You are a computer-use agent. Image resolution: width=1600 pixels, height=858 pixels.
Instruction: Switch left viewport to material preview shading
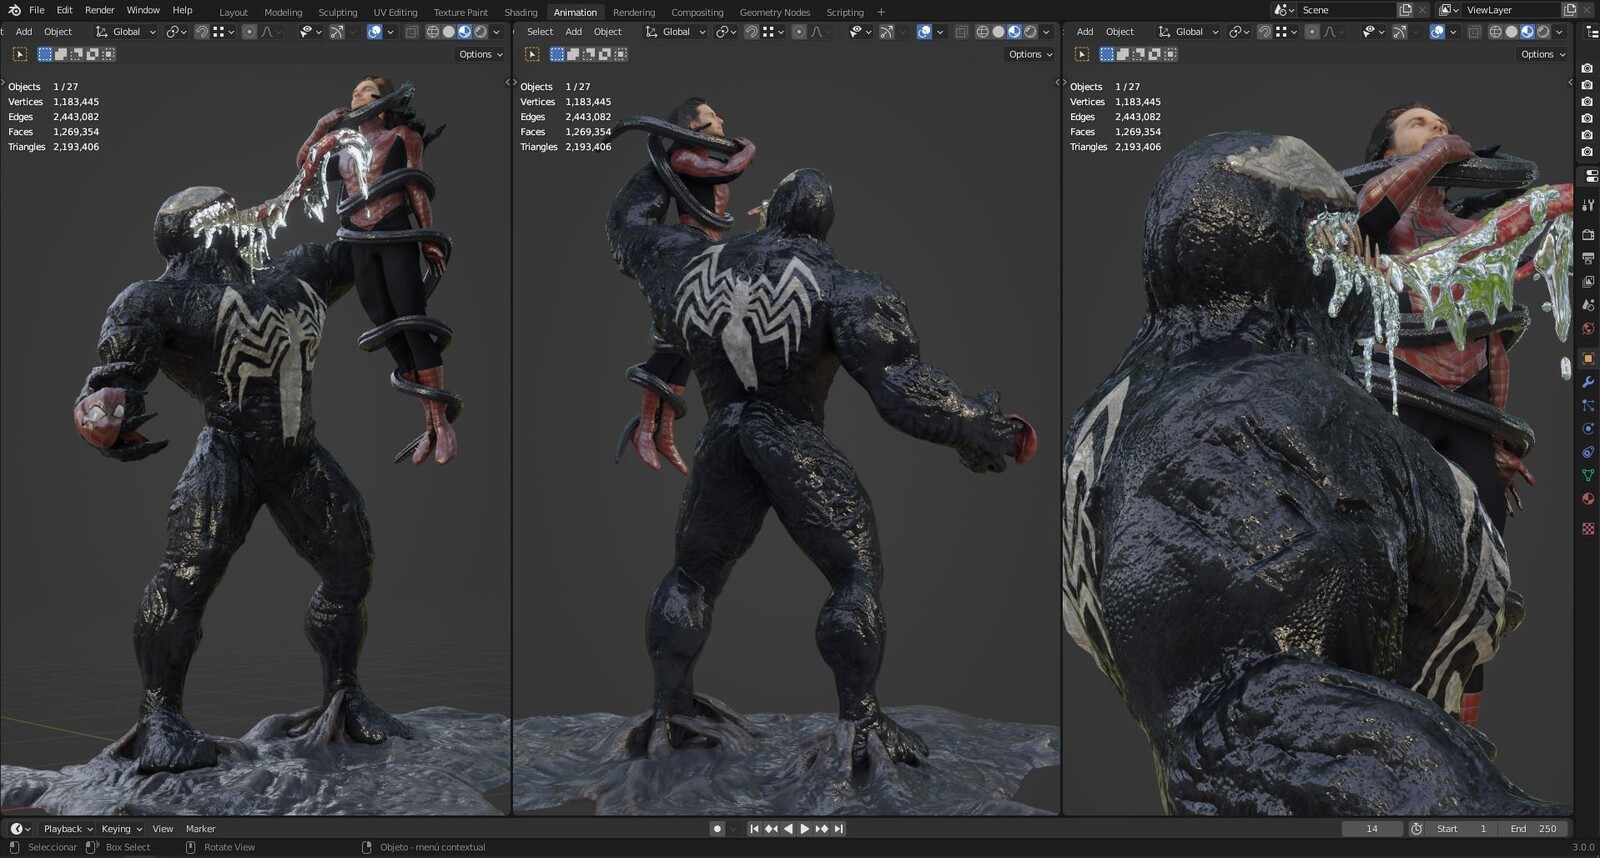pyautogui.click(x=465, y=32)
